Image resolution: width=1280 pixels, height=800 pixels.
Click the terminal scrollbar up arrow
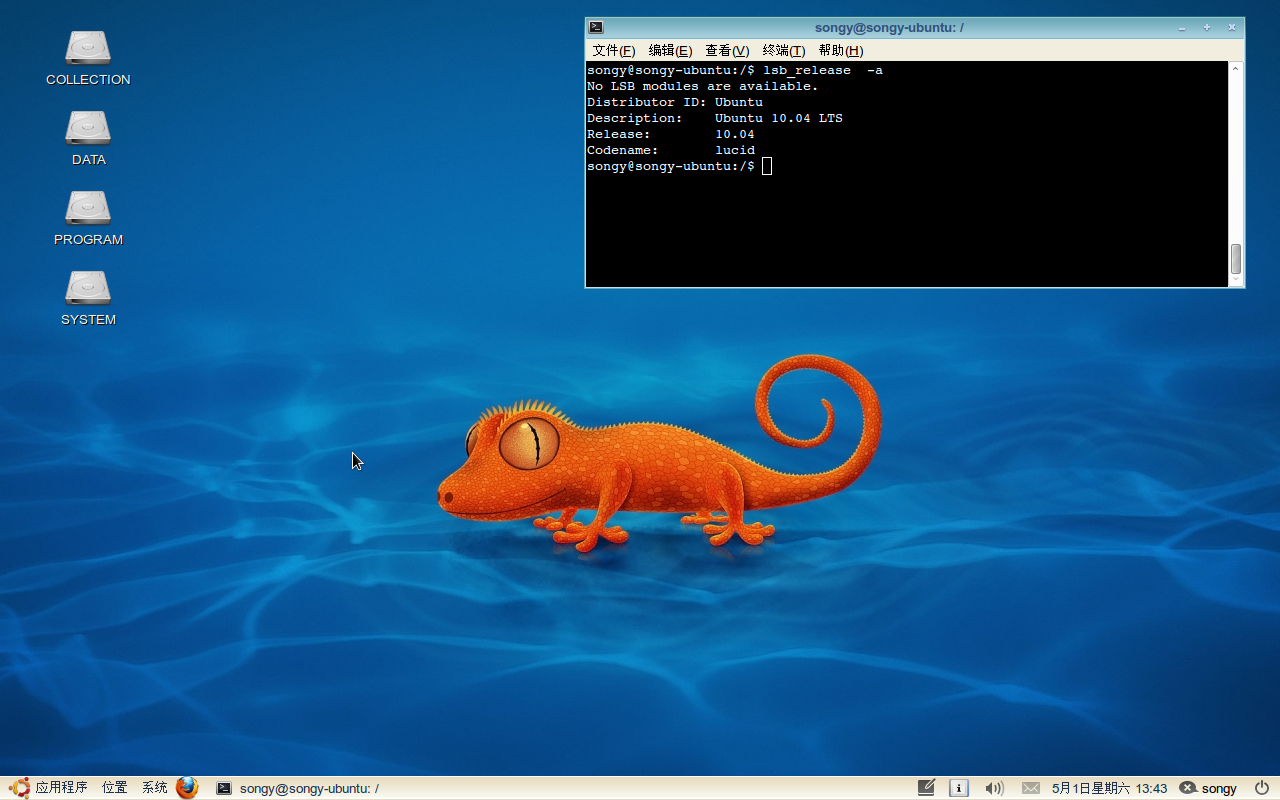click(x=1236, y=69)
